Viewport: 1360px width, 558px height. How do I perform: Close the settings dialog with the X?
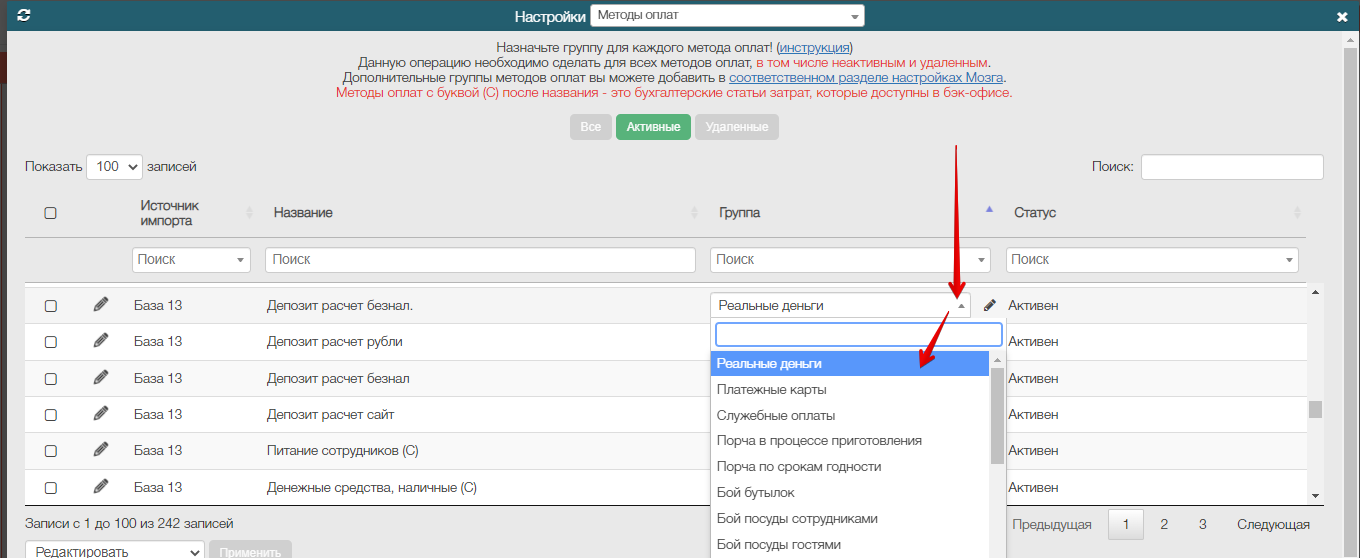[x=1342, y=17]
